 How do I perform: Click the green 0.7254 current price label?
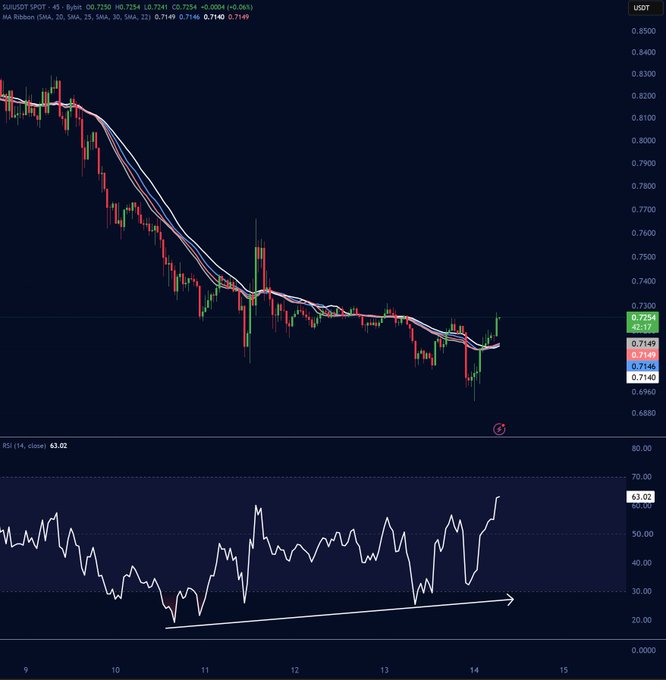643,317
